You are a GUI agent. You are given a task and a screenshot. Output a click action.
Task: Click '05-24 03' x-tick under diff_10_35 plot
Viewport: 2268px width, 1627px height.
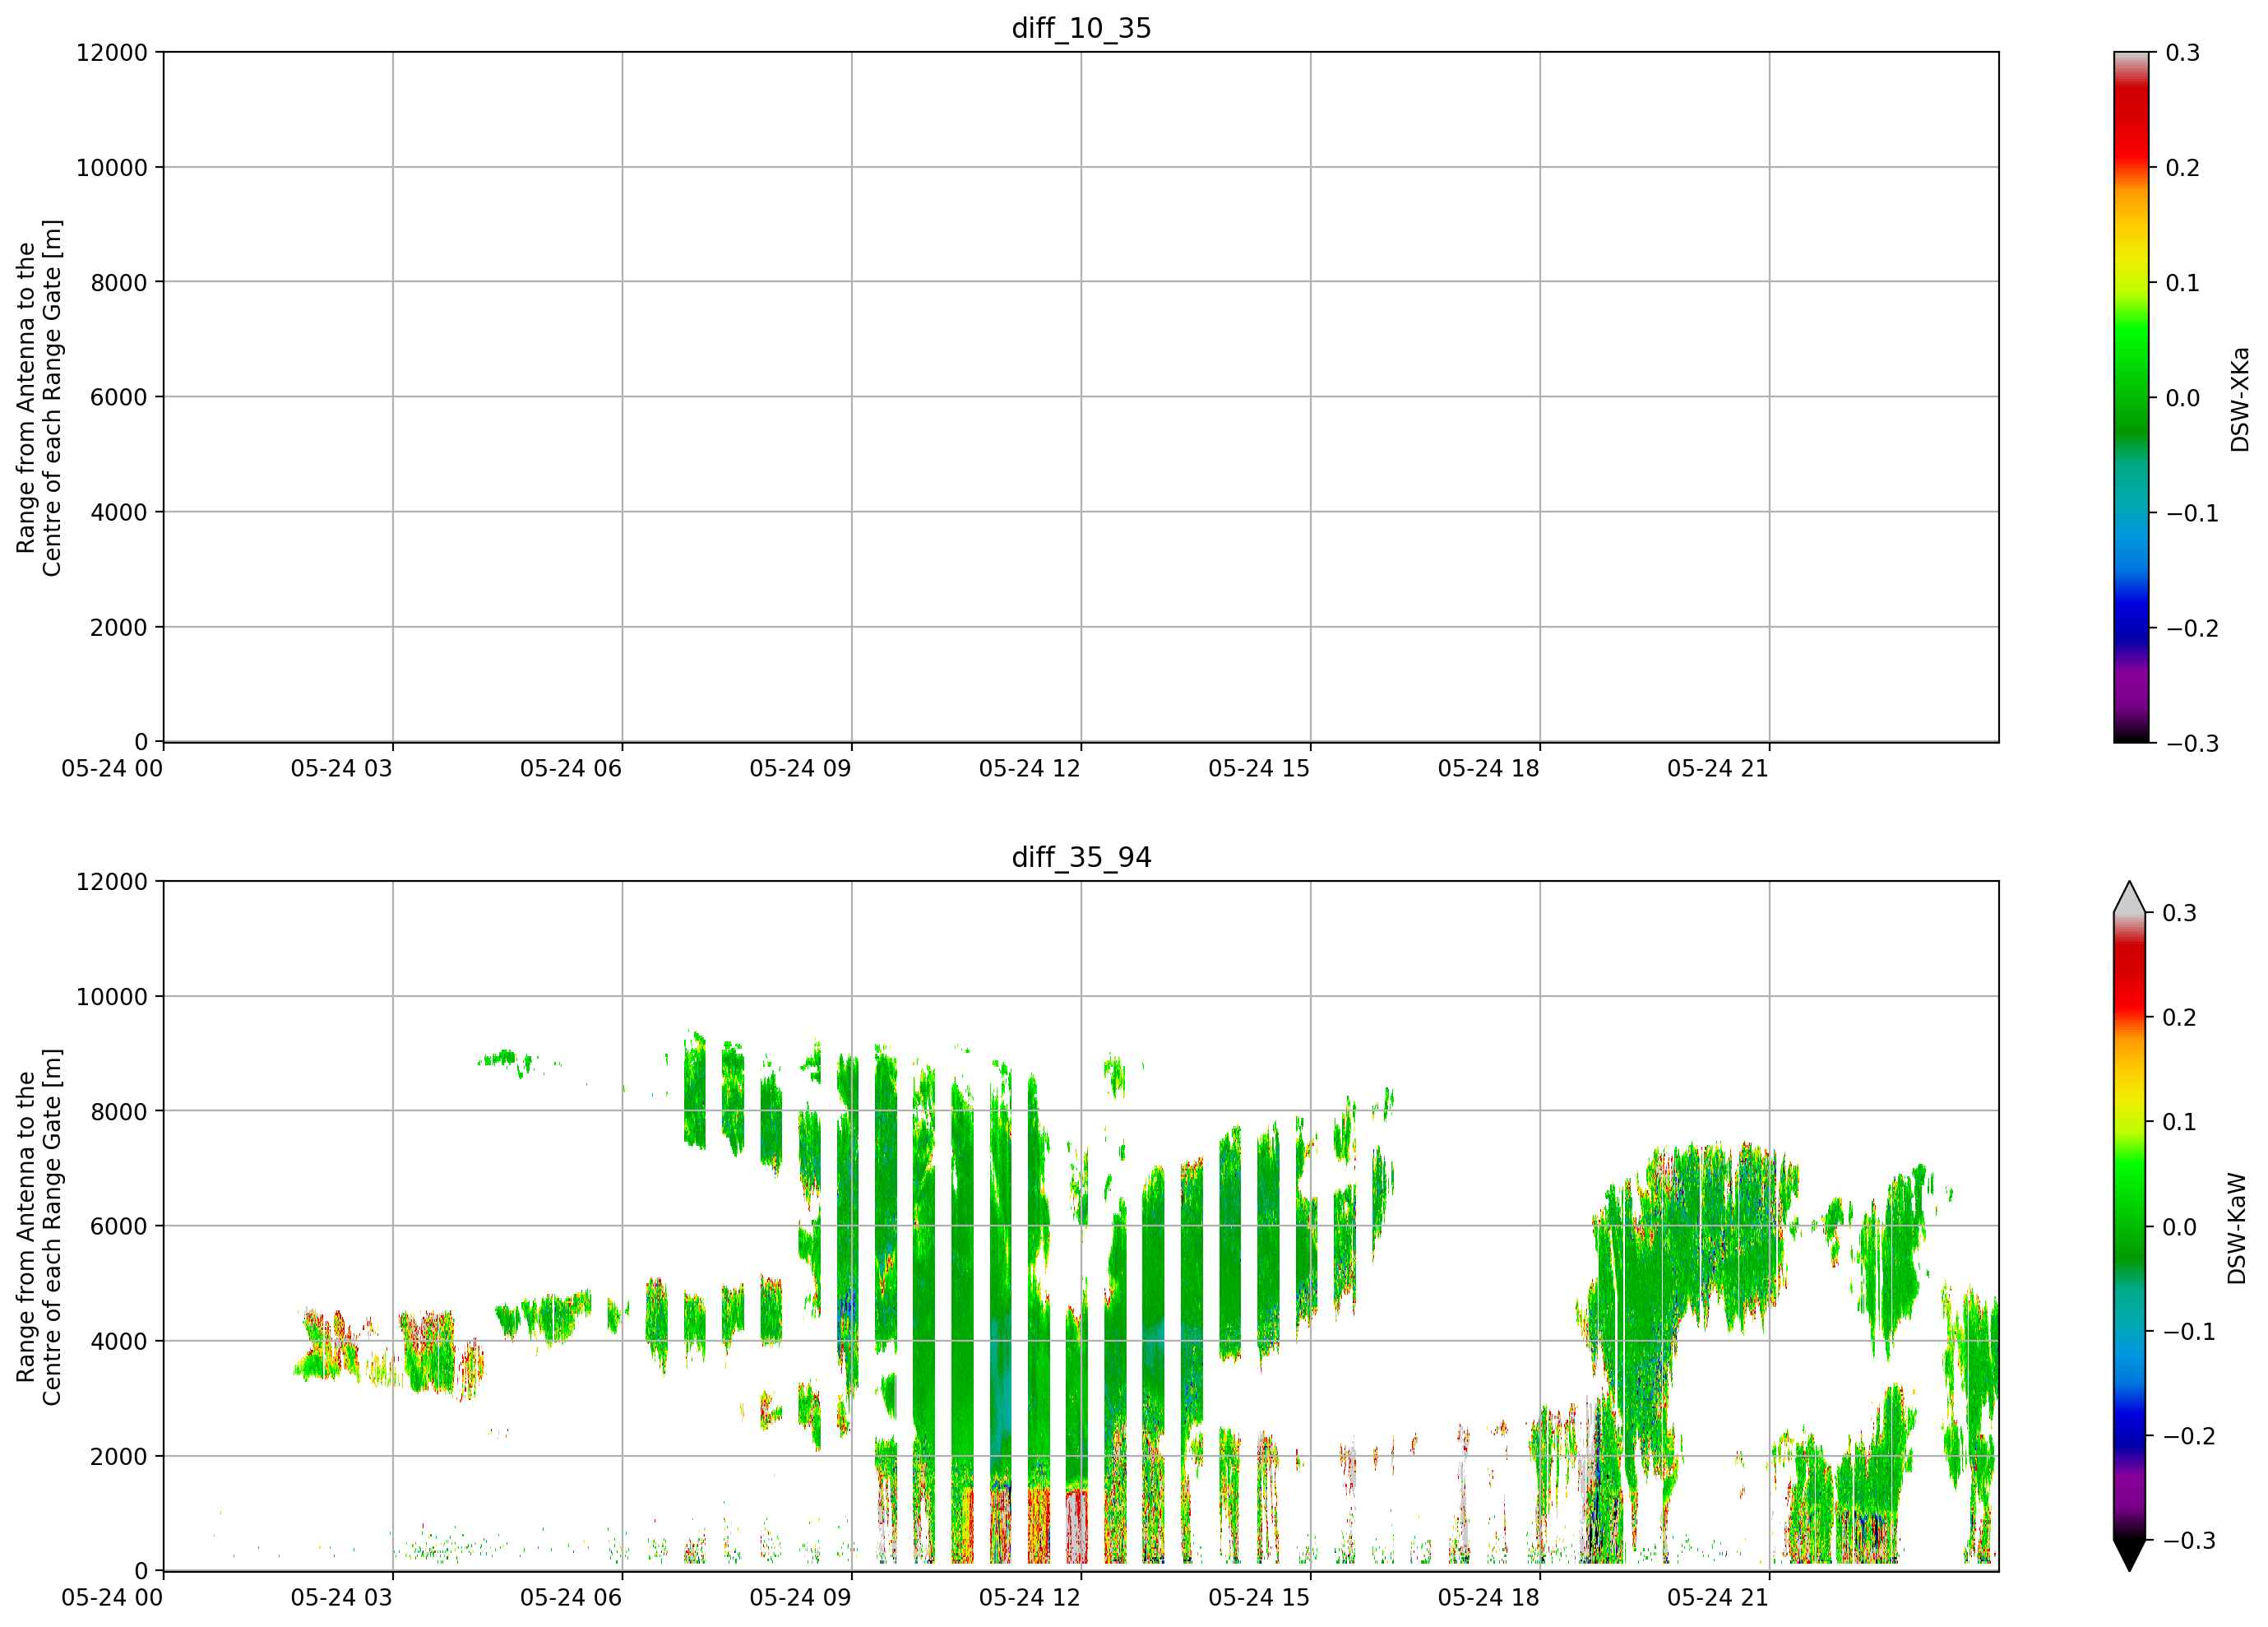342,769
